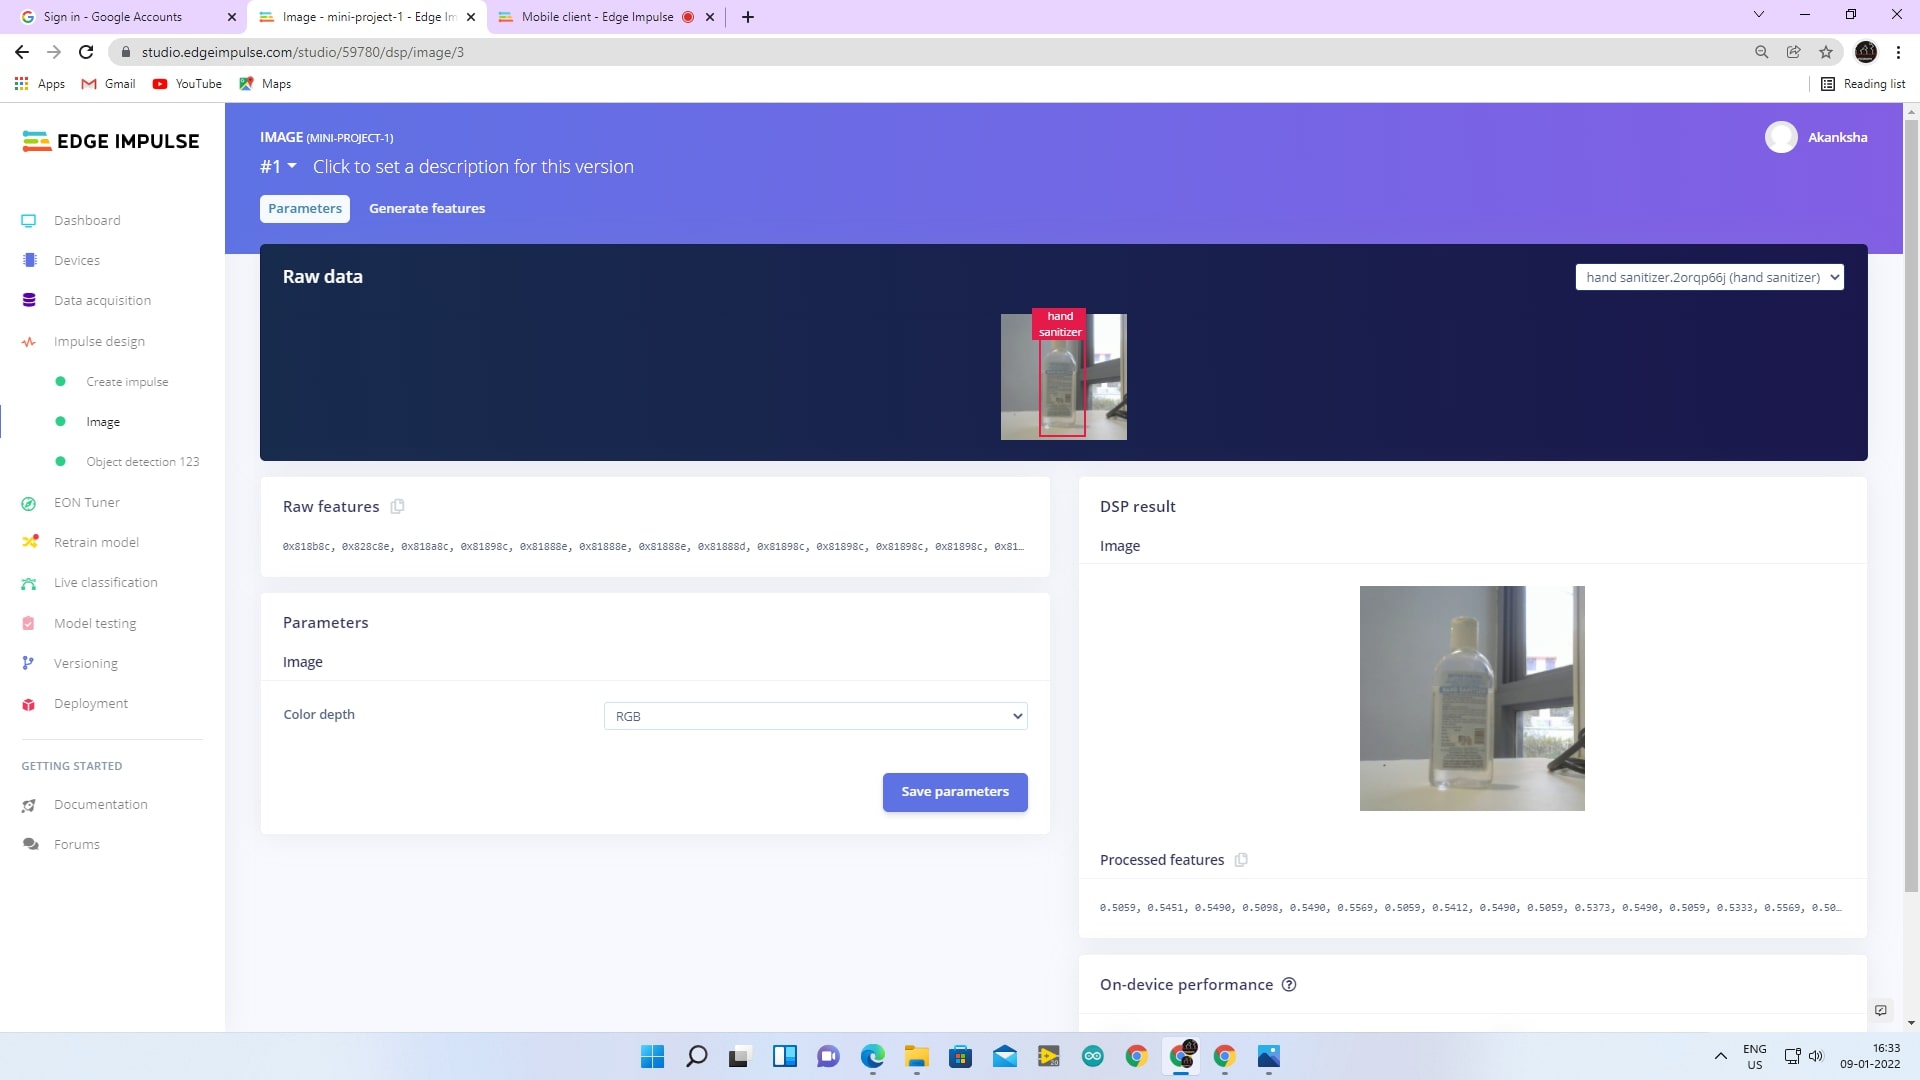Switch to the Generate features tab
Screen dimensions: 1920x1080
point(427,208)
